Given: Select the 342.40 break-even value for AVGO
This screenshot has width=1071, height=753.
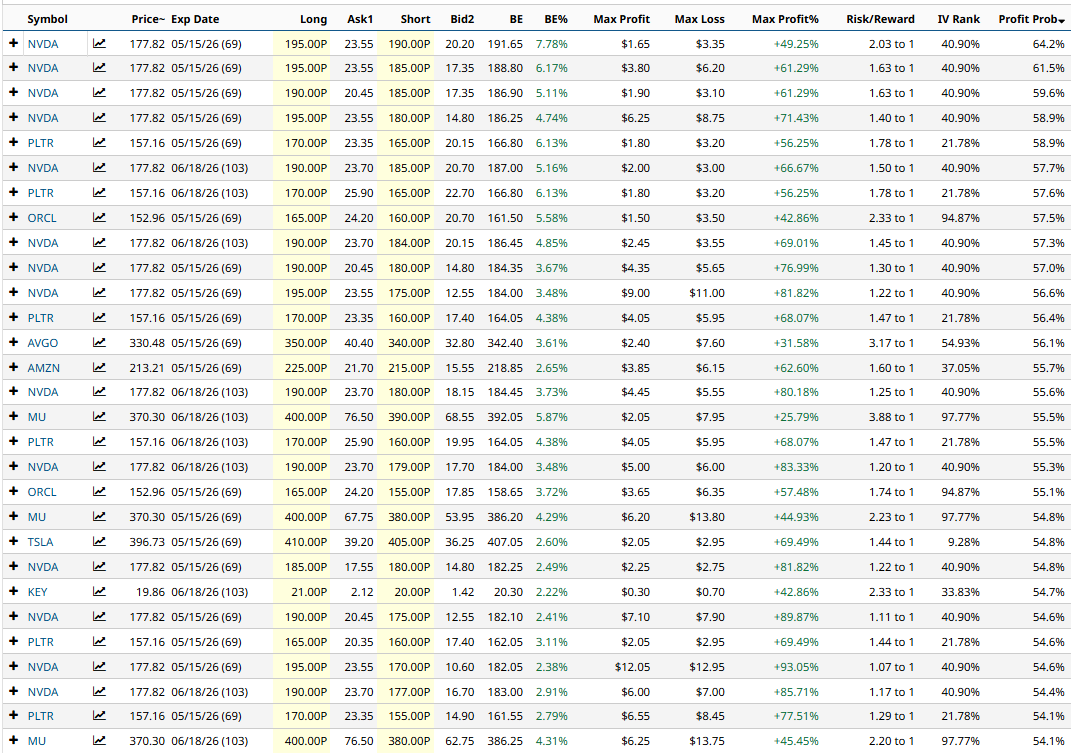Looking at the screenshot, I should coord(505,343).
